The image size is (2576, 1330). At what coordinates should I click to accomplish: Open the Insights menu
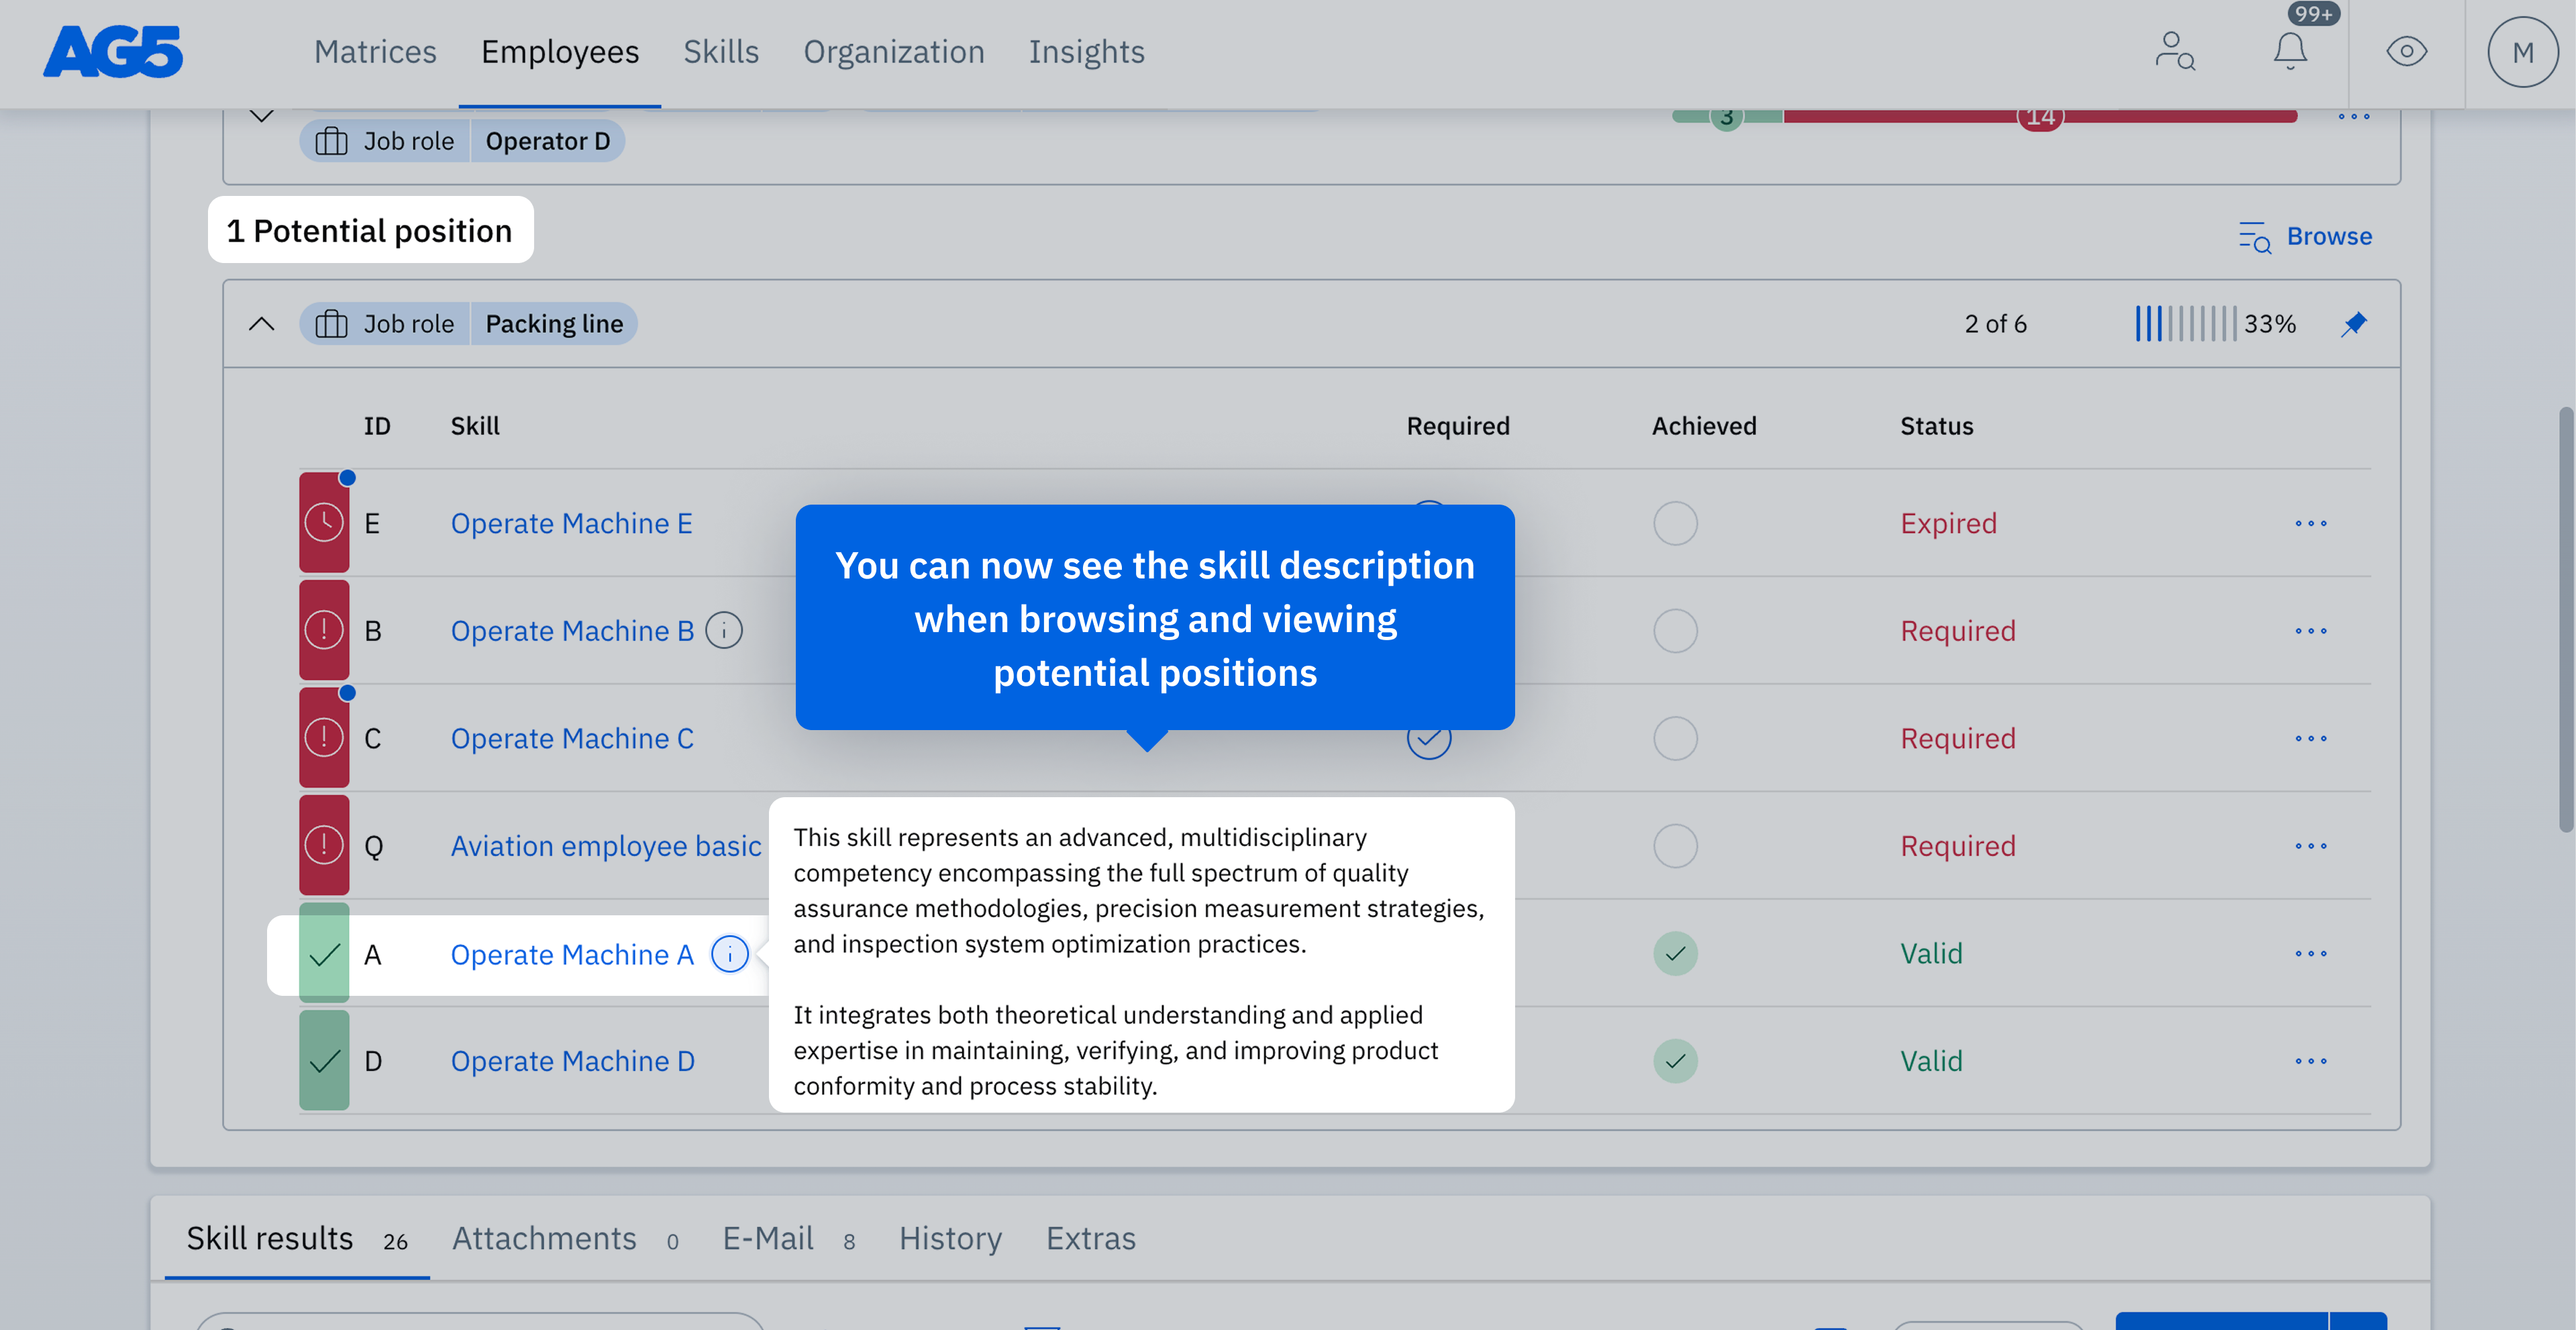pos(1086,52)
